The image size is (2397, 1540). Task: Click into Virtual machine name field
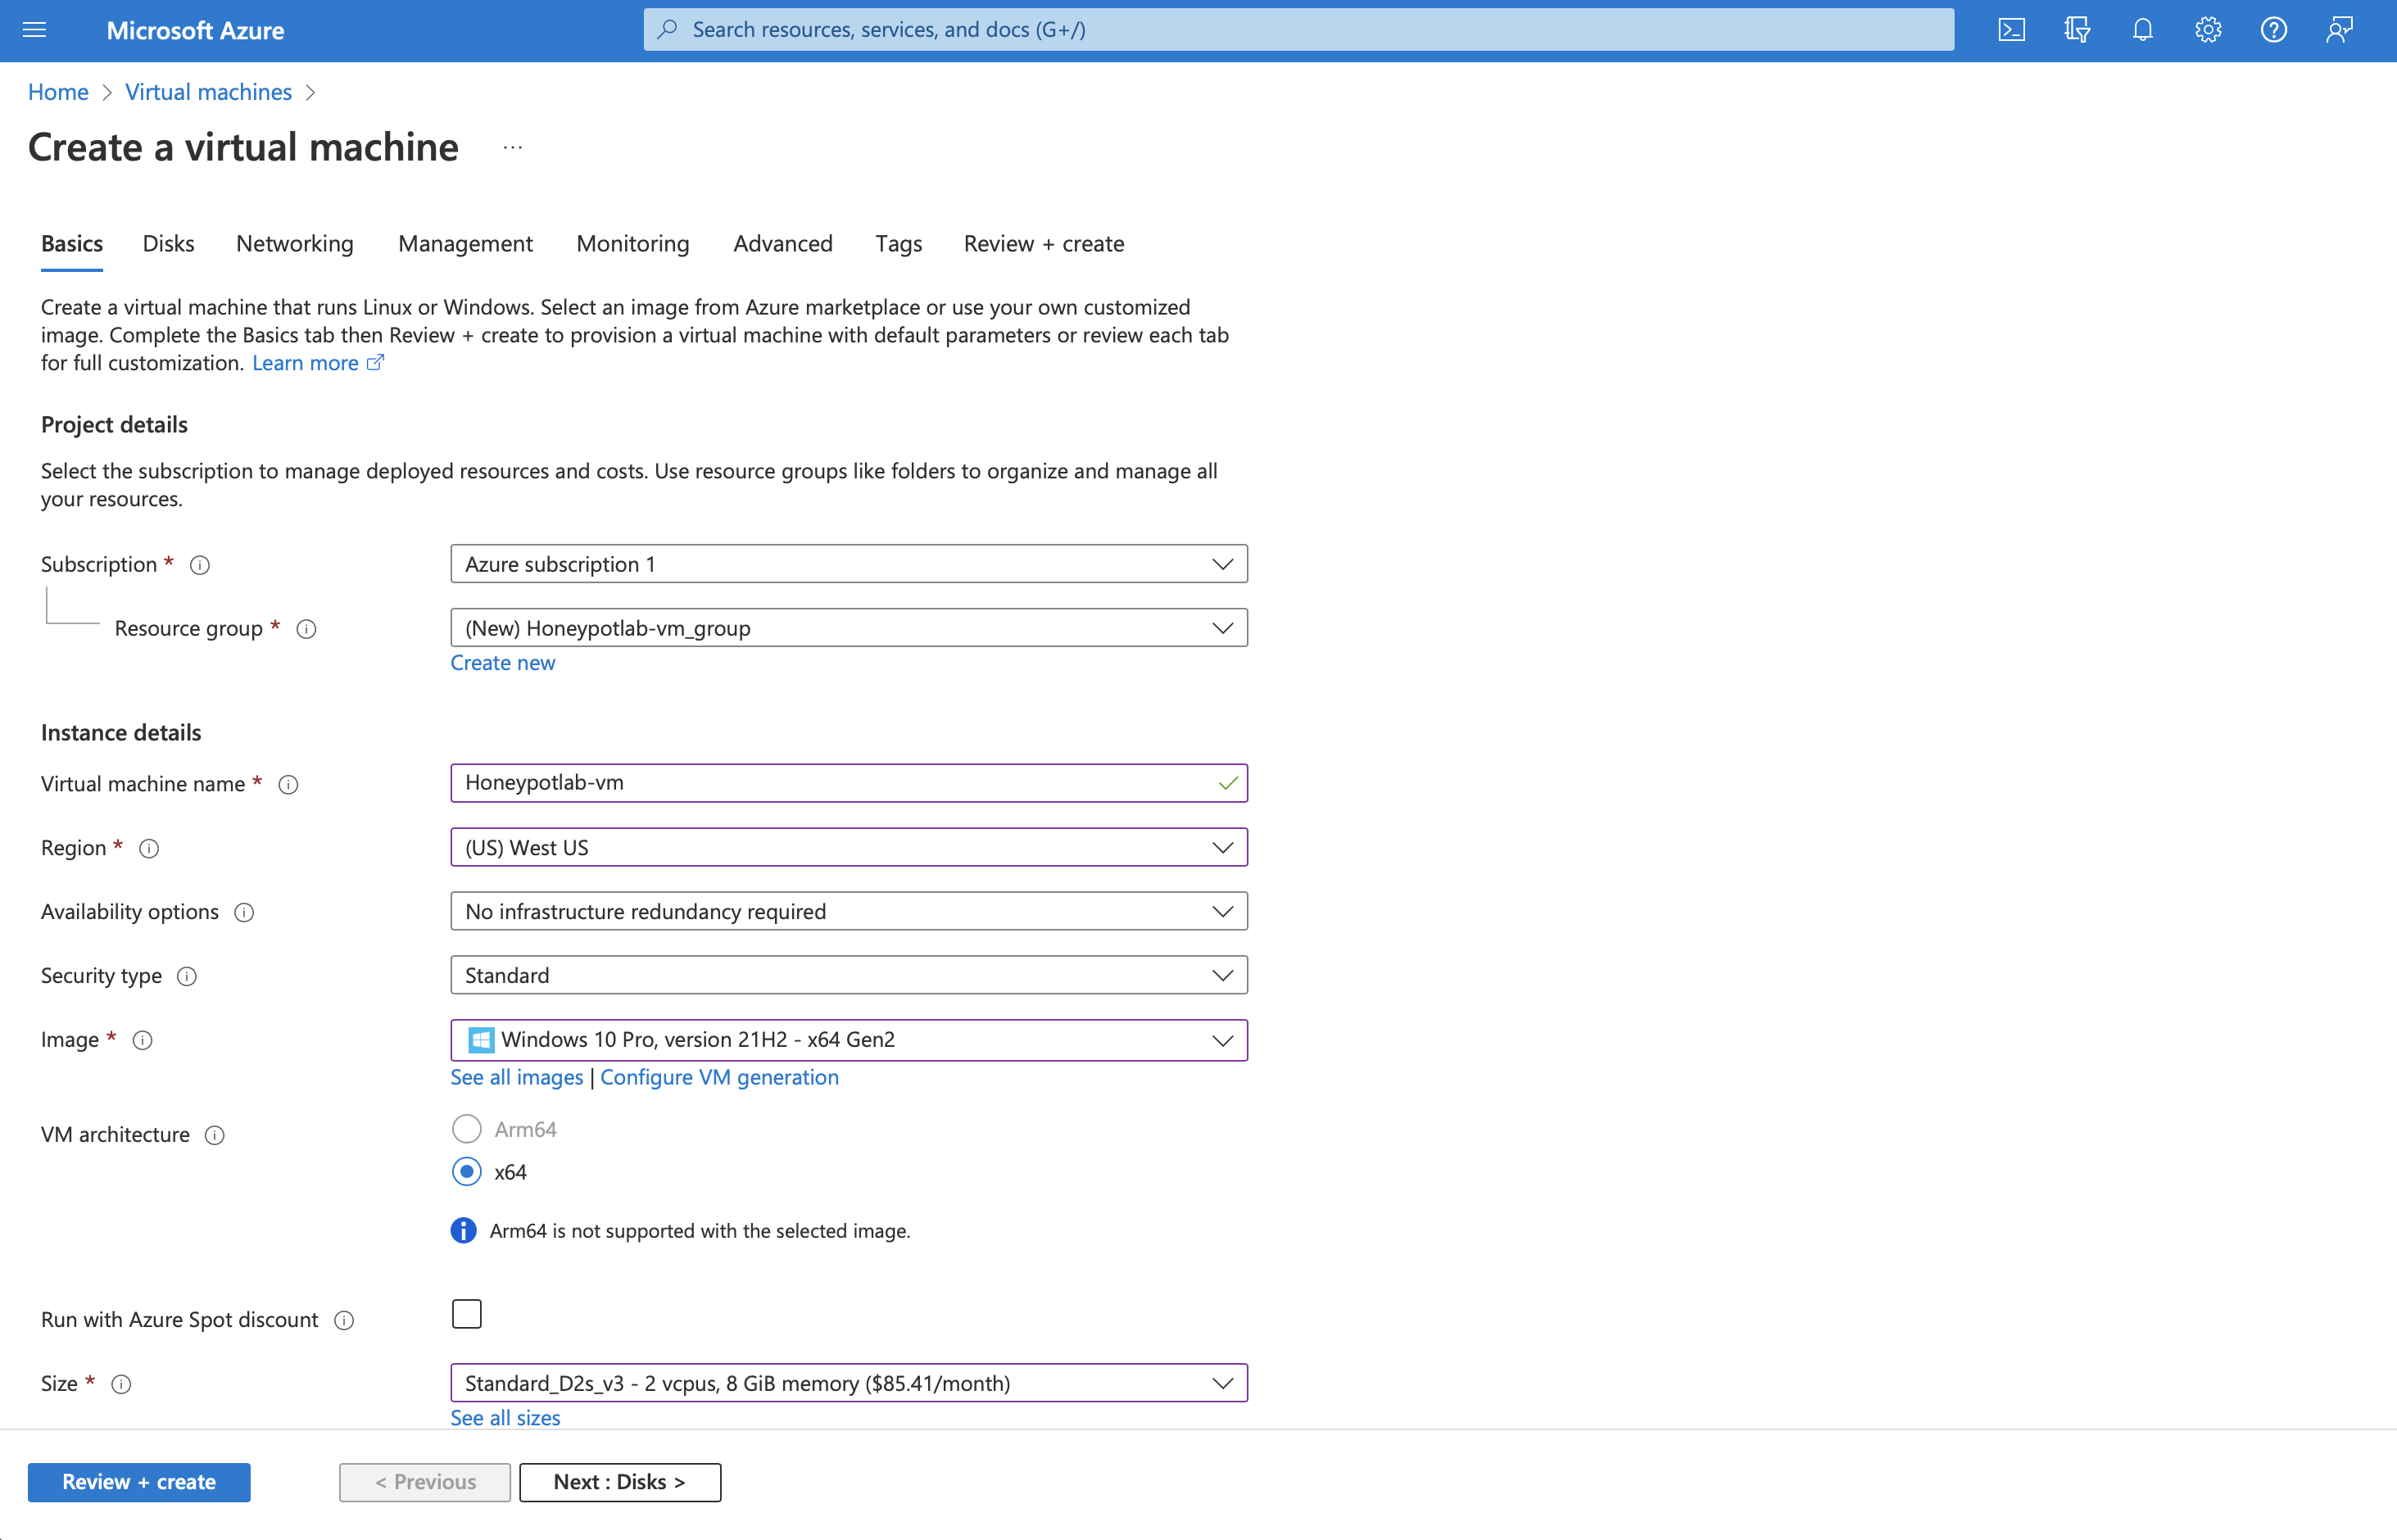pyautogui.click(x=849, y=783)
